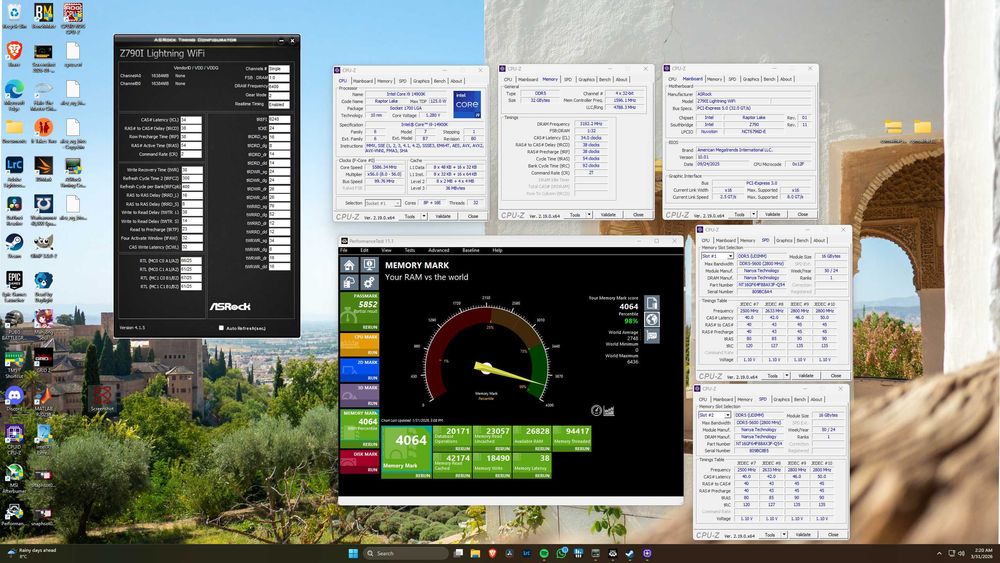Open the system information monitor icon in PerformanceTest
This screenshot has width=1000, height=563.
coord(369,265)
